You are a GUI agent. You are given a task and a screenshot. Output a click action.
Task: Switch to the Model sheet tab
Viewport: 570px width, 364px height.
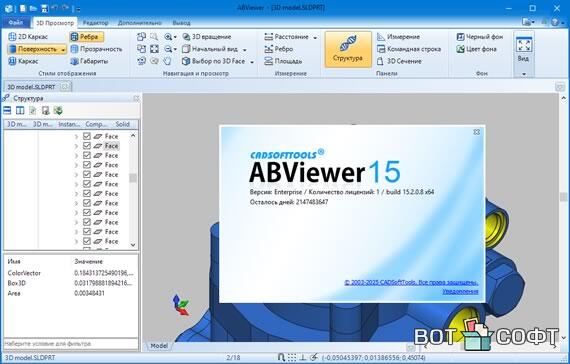[159, 345]
